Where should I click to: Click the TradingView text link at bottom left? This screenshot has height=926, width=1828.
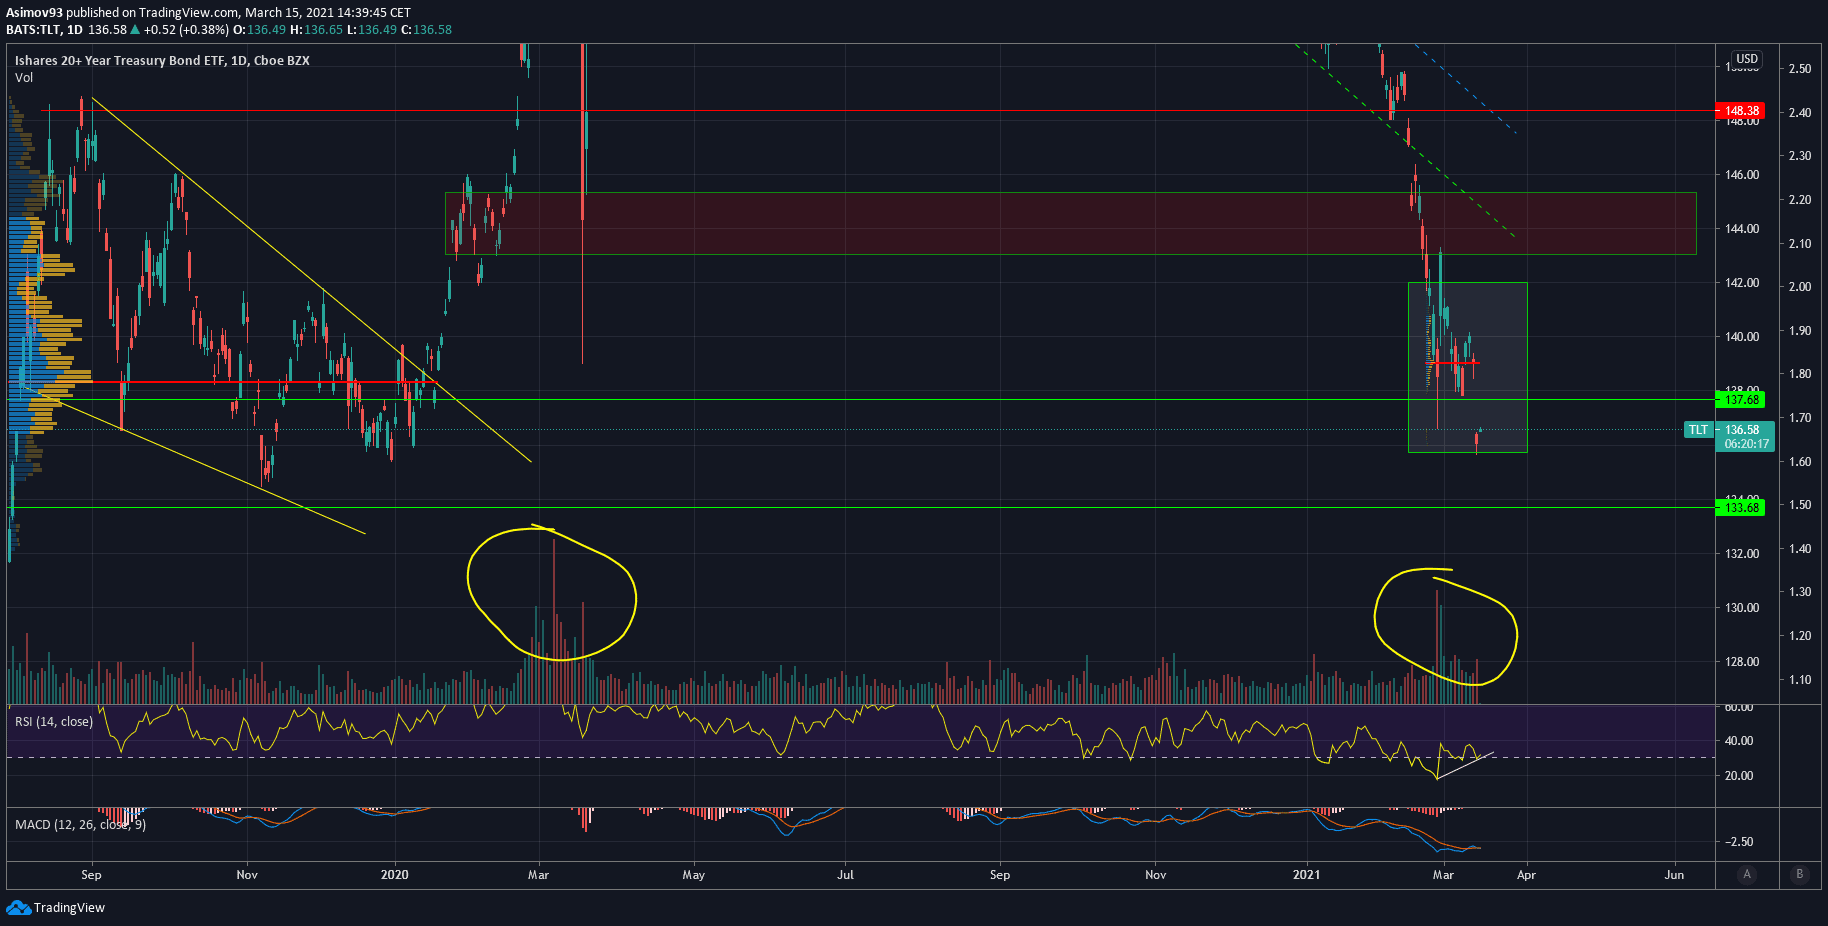click(x=69, y=907)
